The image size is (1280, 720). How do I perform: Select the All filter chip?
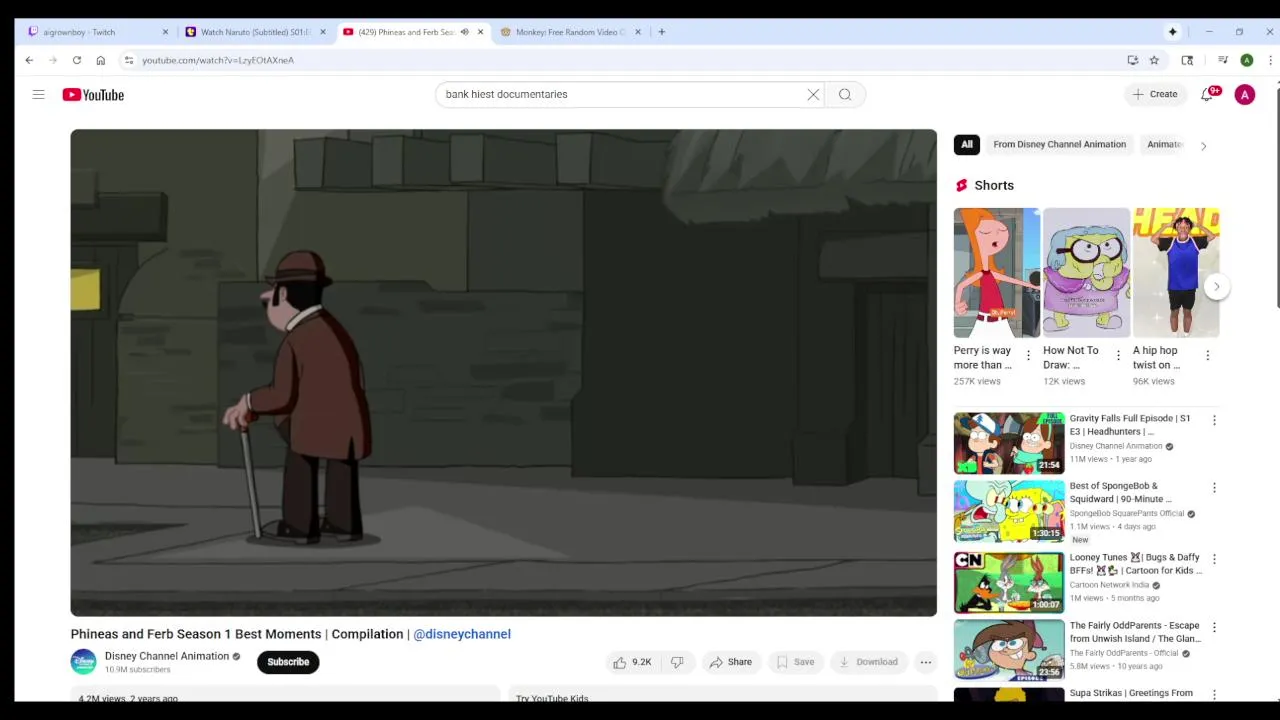(x=966, y=144)
